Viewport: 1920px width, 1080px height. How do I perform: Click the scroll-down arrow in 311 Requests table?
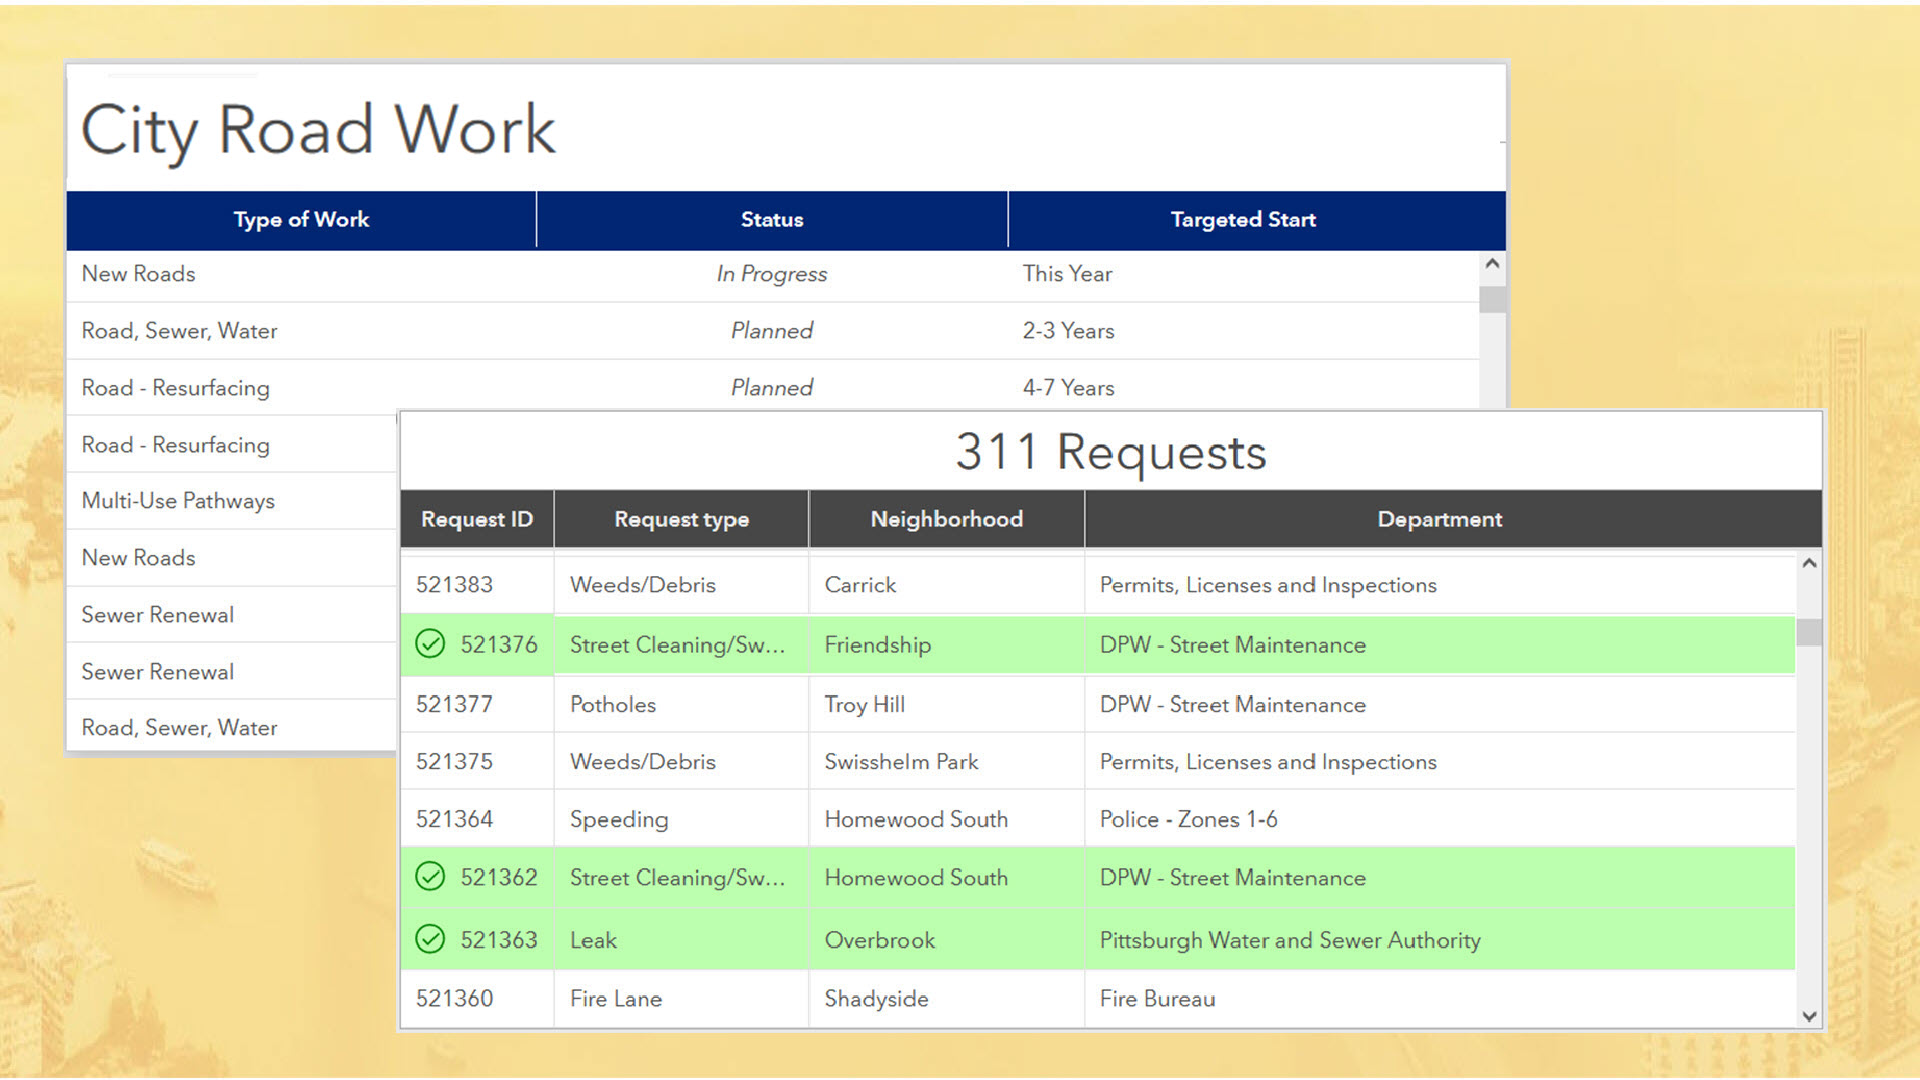1808,1016
